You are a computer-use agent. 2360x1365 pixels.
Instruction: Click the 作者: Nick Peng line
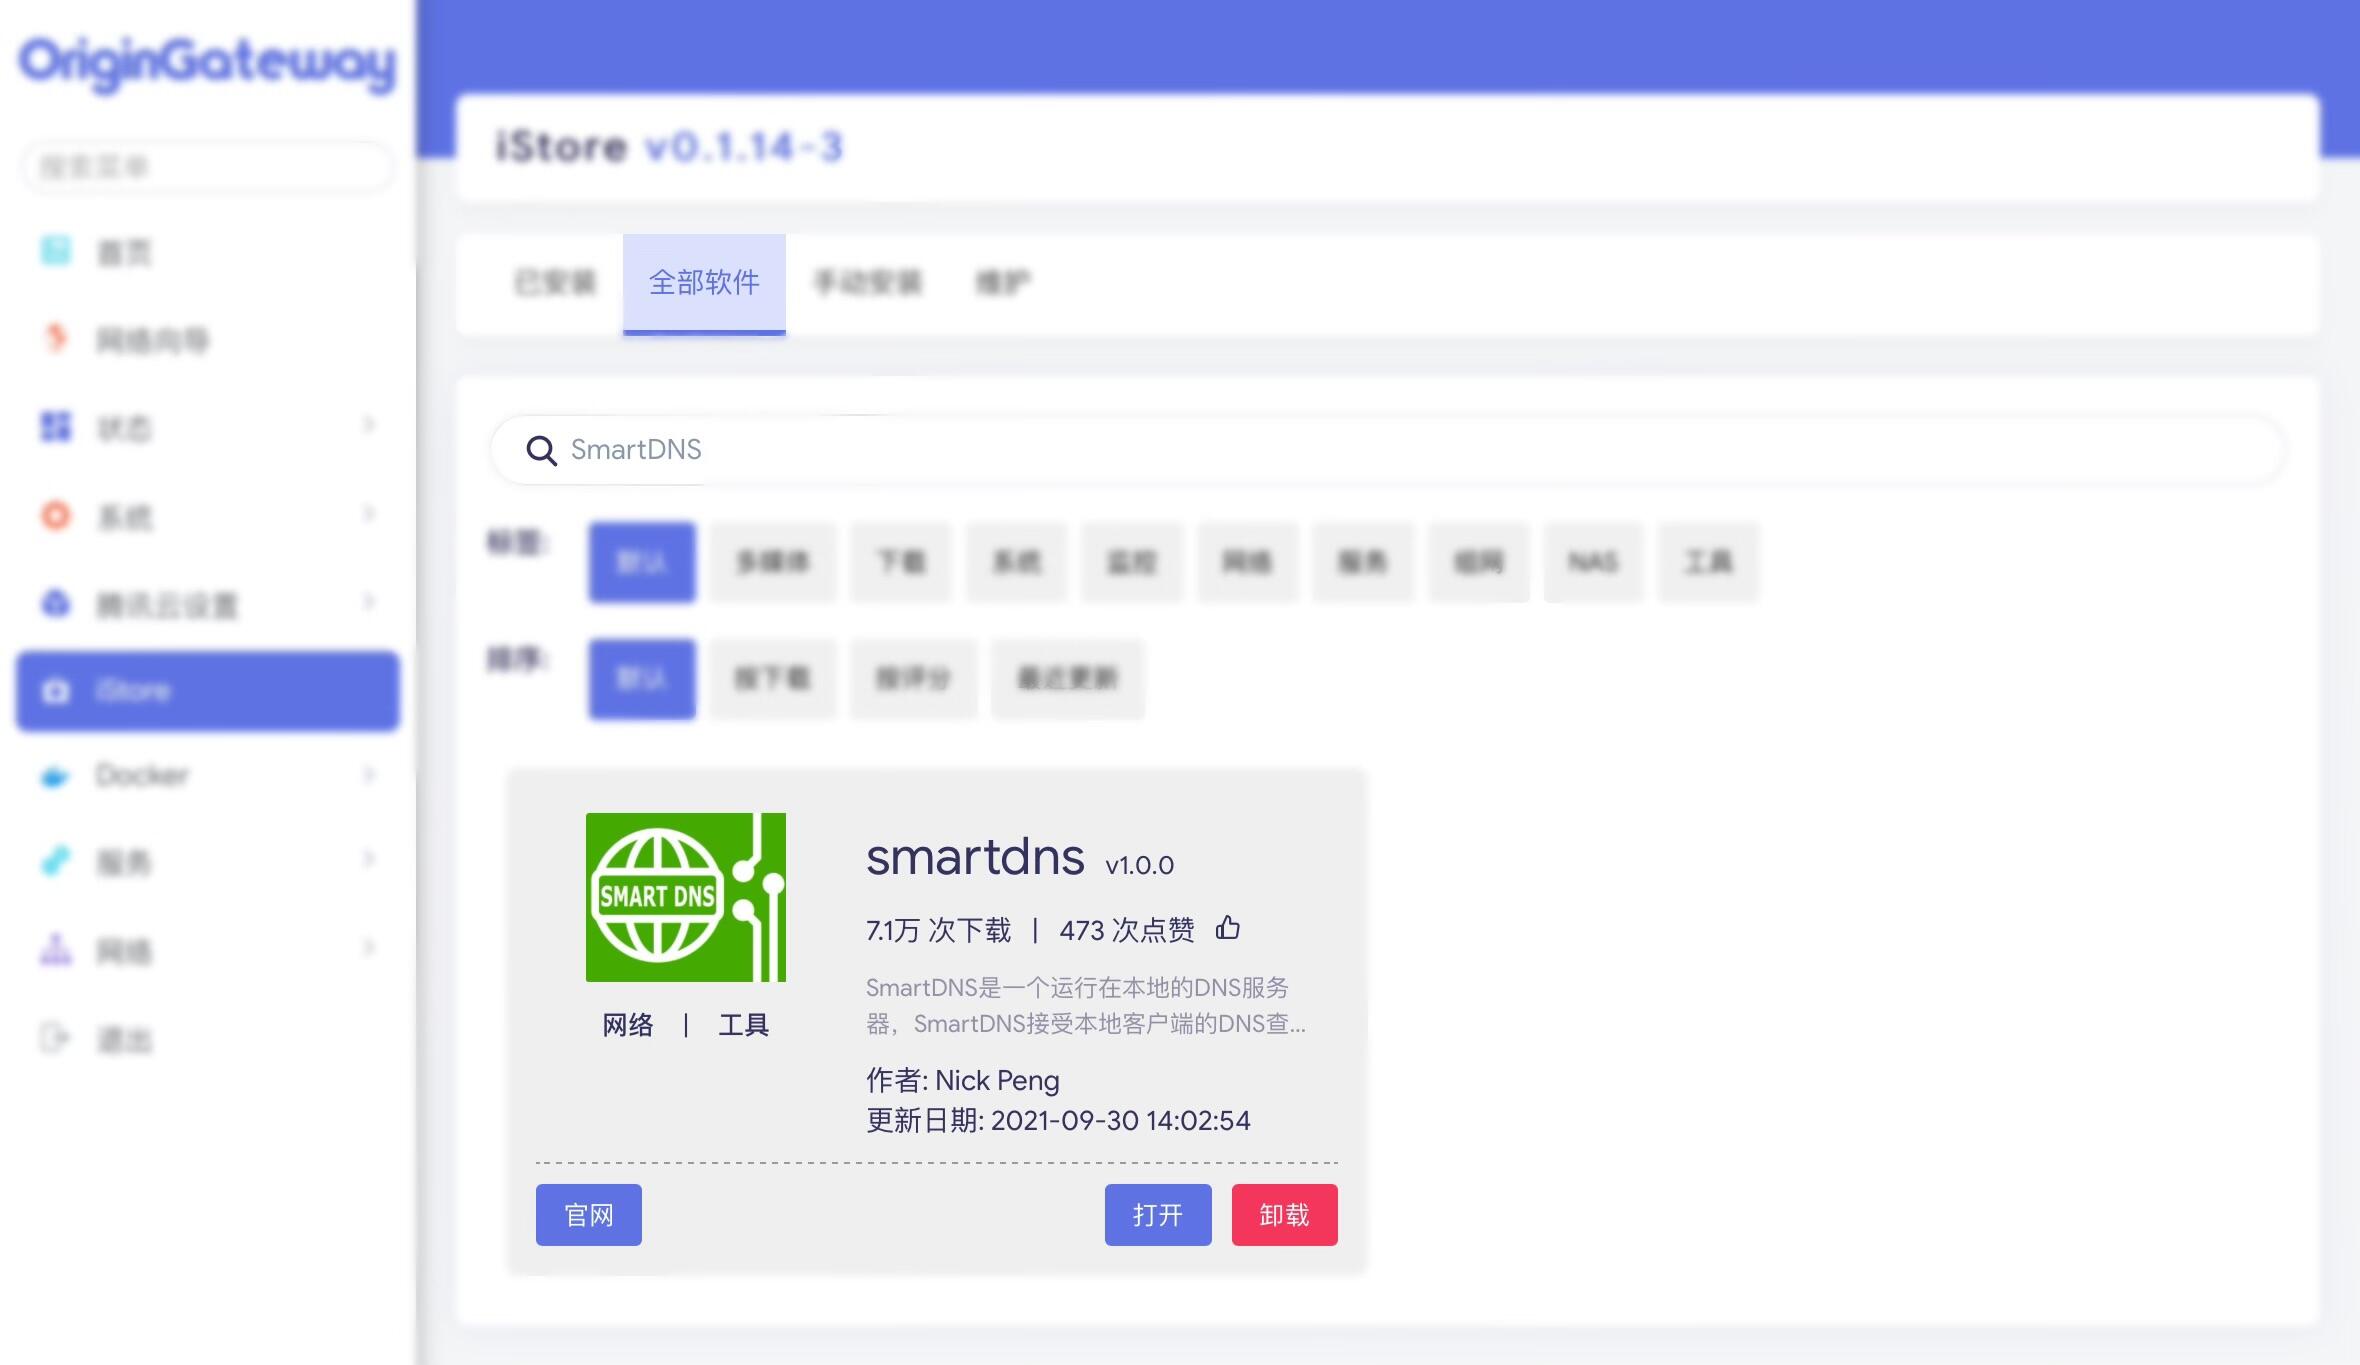(963, 1080)
